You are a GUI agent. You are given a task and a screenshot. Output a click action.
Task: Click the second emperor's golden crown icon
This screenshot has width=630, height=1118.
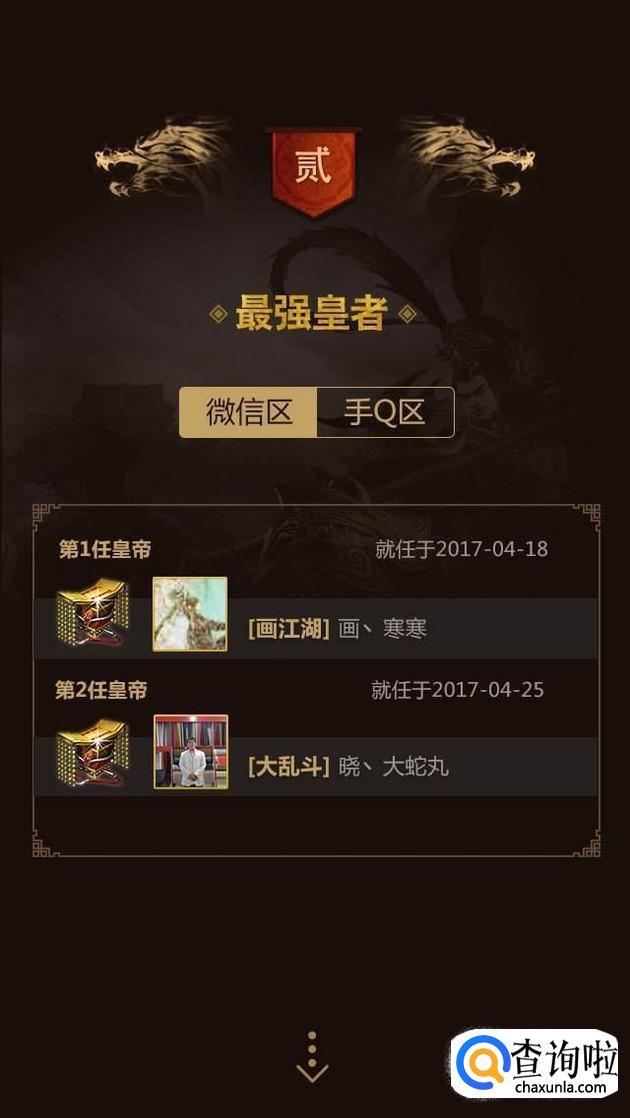click(93, 752)
